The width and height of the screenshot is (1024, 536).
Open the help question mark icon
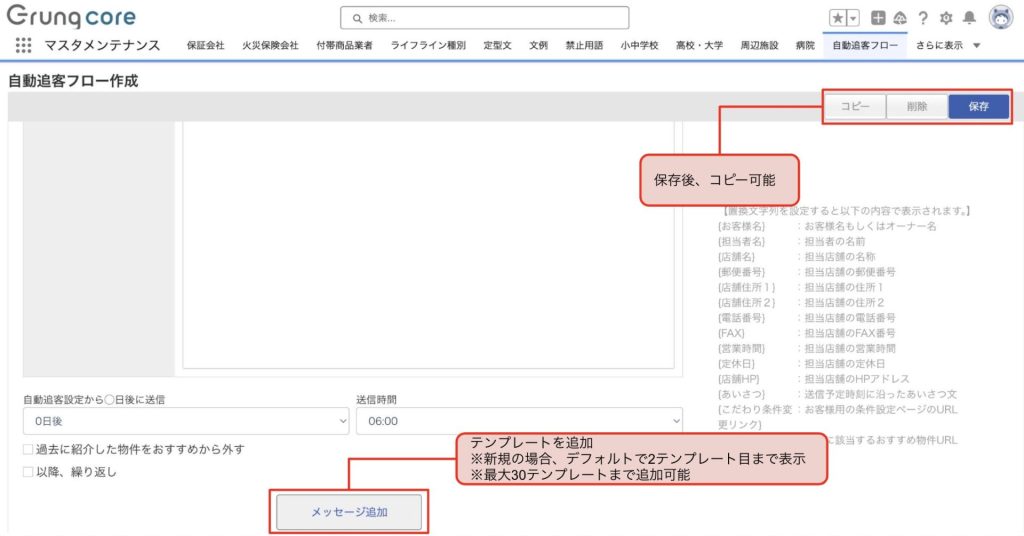pyautogui.click(x=923, y=18)
